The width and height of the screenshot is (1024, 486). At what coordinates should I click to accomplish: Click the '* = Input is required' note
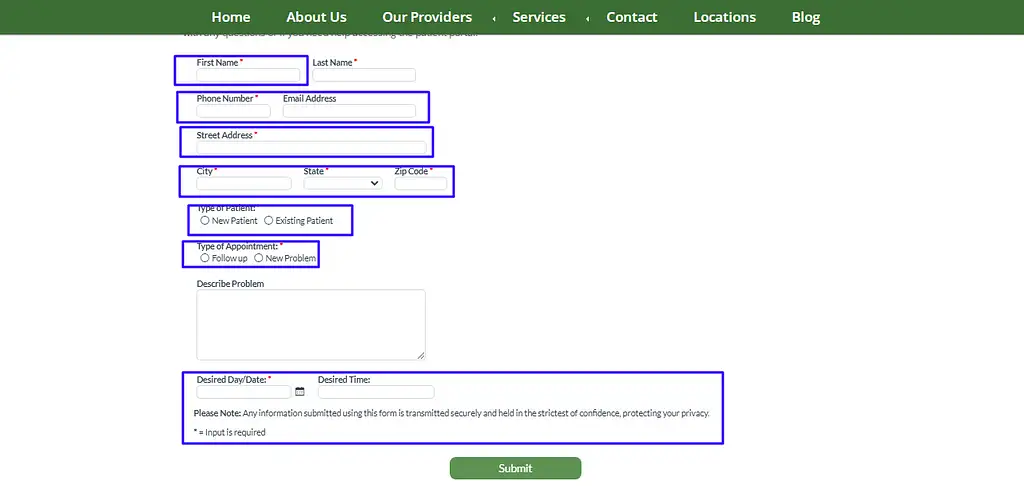pyautogui.click(x=229, y=432)
